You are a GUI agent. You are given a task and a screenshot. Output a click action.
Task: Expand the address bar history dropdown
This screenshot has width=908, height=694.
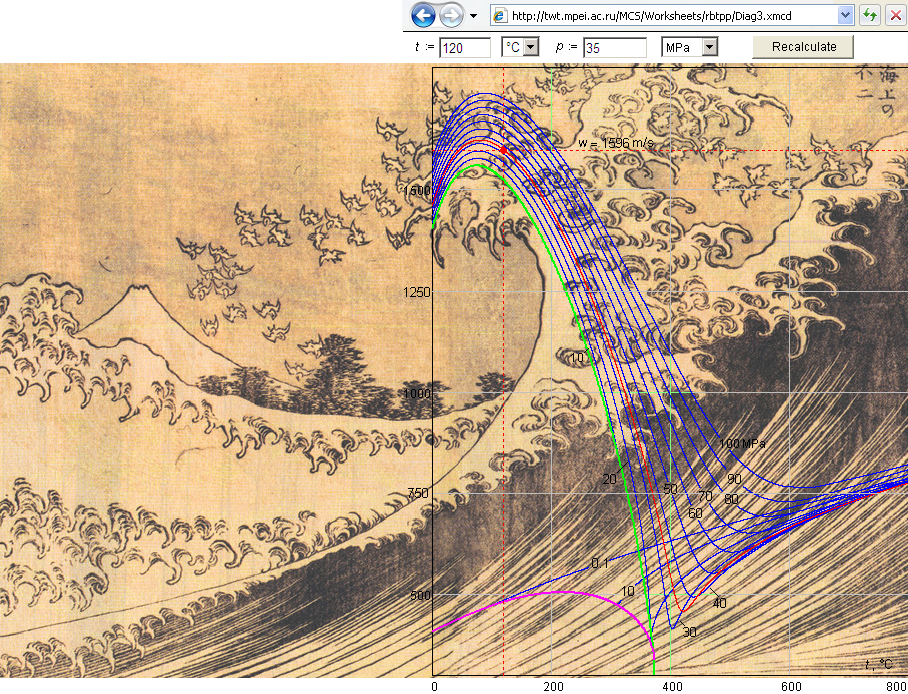(845, 16)
